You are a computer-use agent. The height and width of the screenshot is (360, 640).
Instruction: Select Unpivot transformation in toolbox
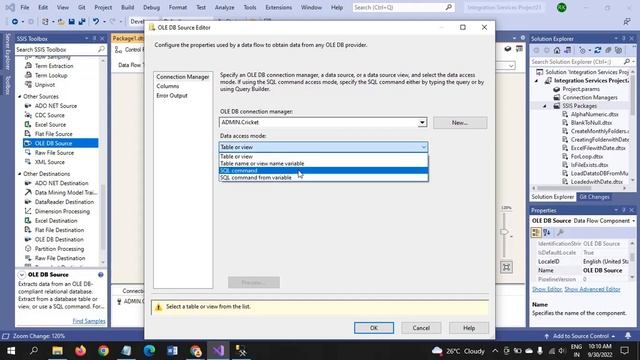pyautogui.click(x=45, y=85)
